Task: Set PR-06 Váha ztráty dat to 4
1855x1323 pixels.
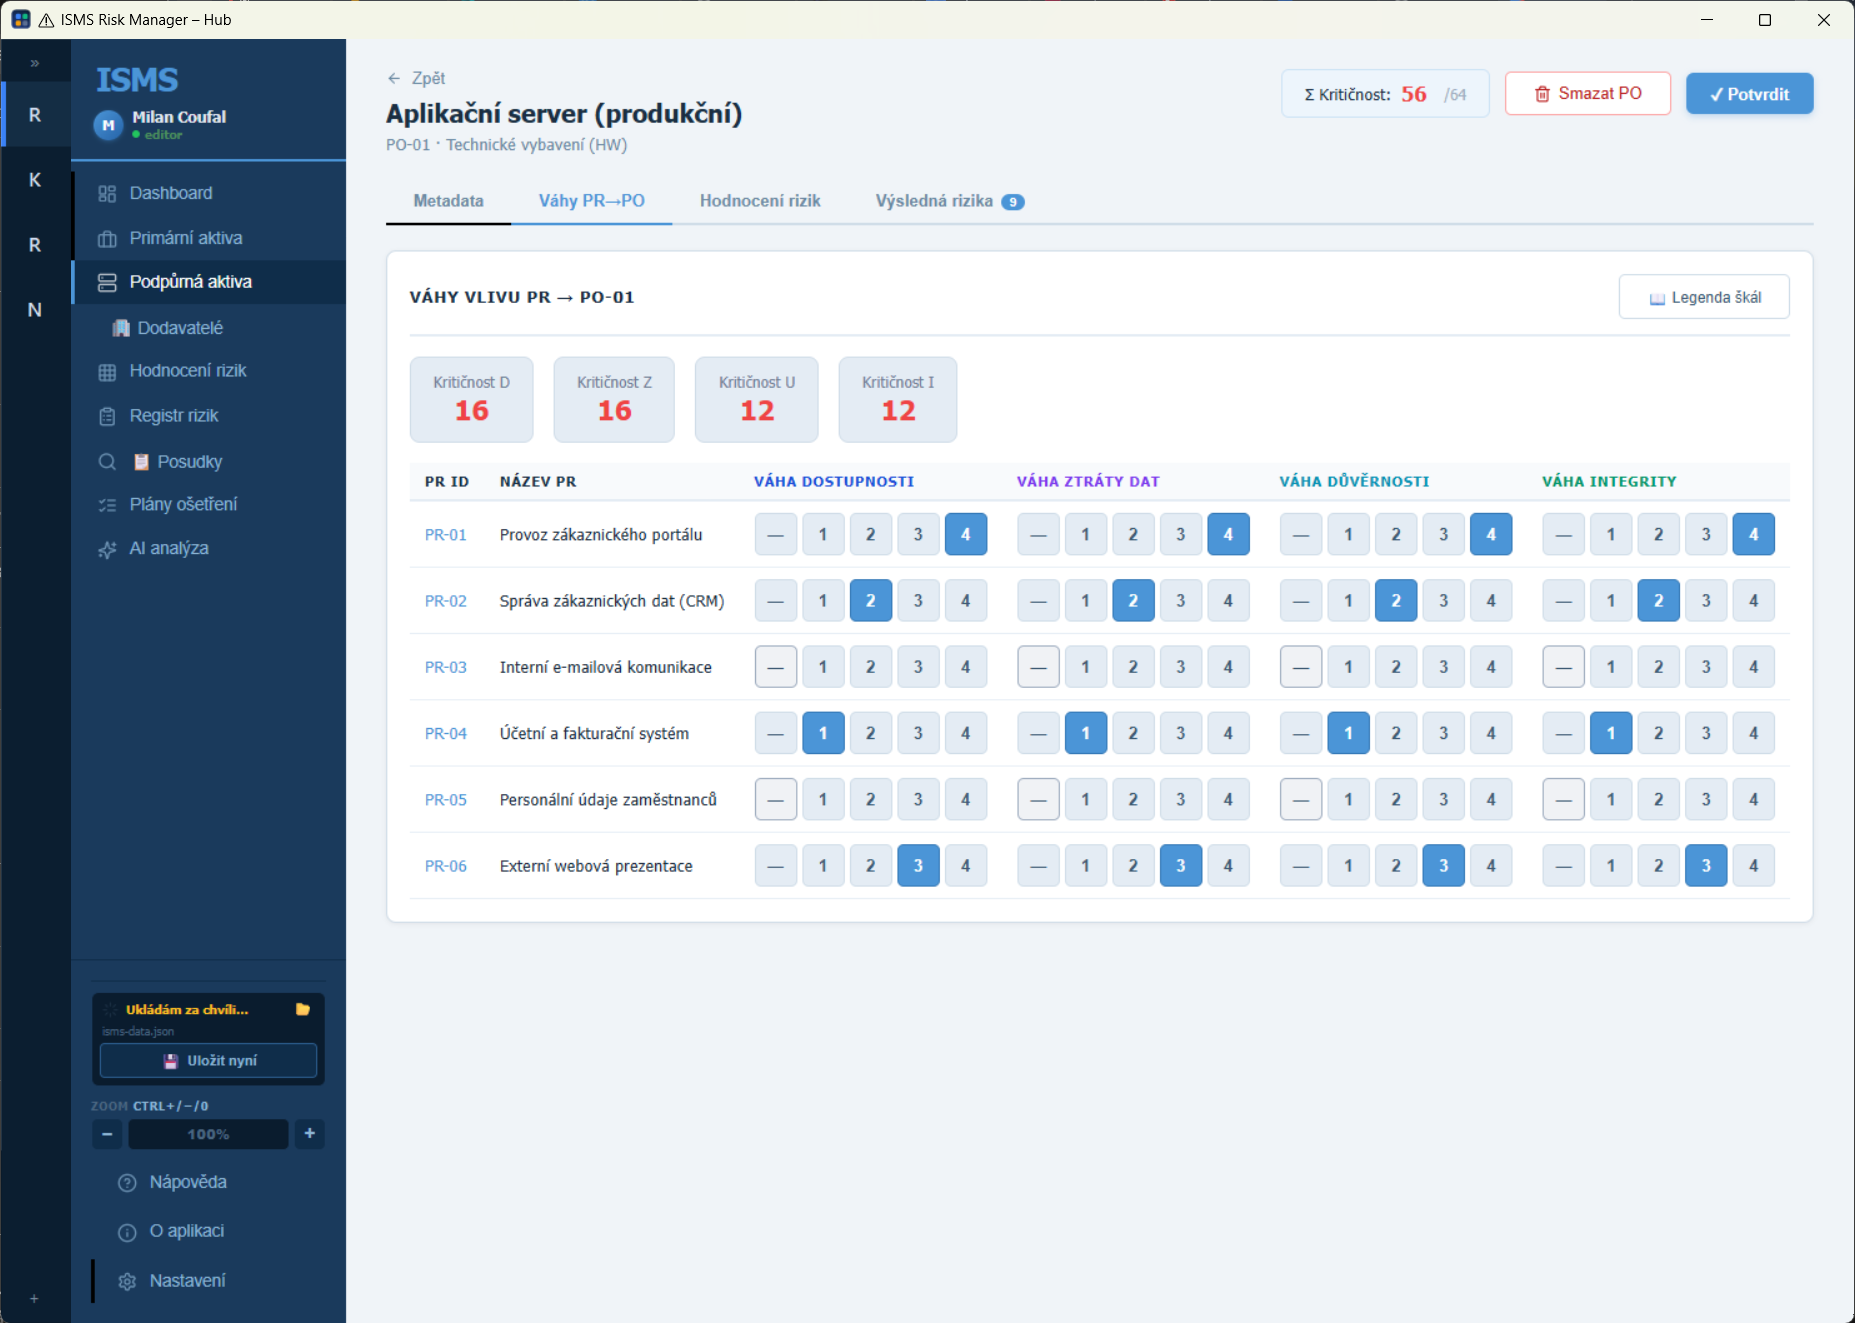Action: coord(1228,866)
